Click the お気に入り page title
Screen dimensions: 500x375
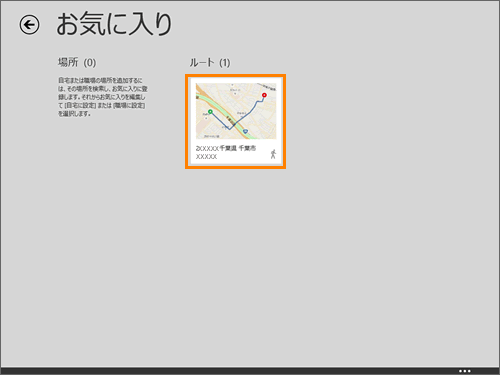click(x=114, y=24)
